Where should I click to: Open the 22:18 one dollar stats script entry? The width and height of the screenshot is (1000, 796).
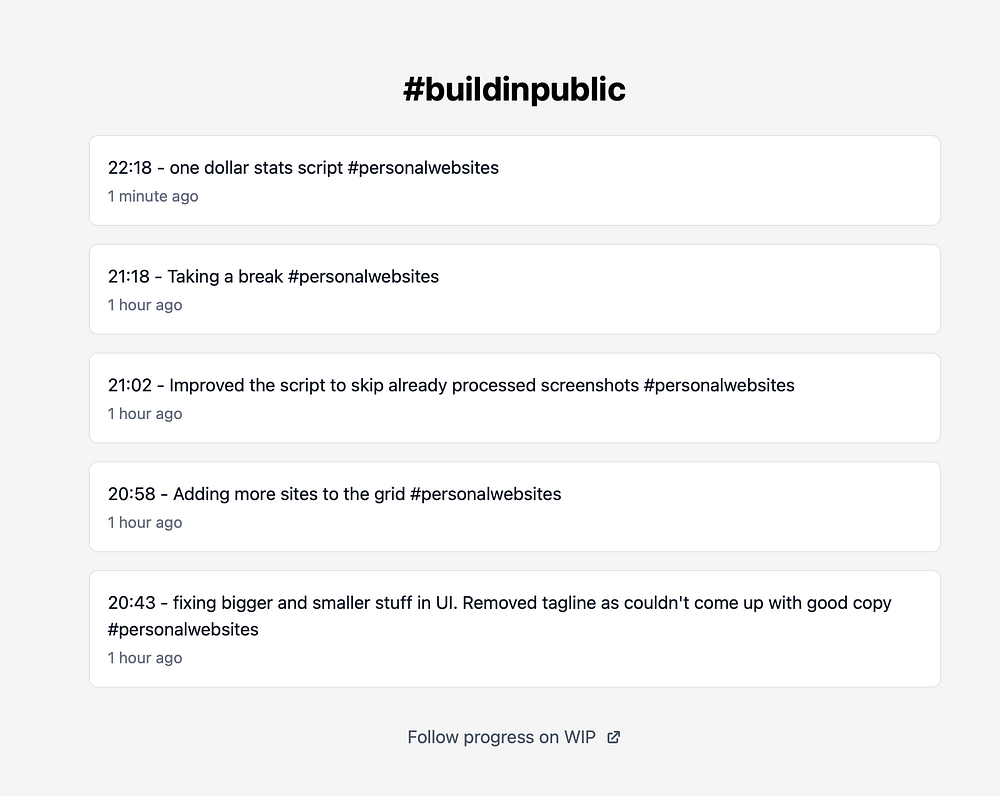515,181
